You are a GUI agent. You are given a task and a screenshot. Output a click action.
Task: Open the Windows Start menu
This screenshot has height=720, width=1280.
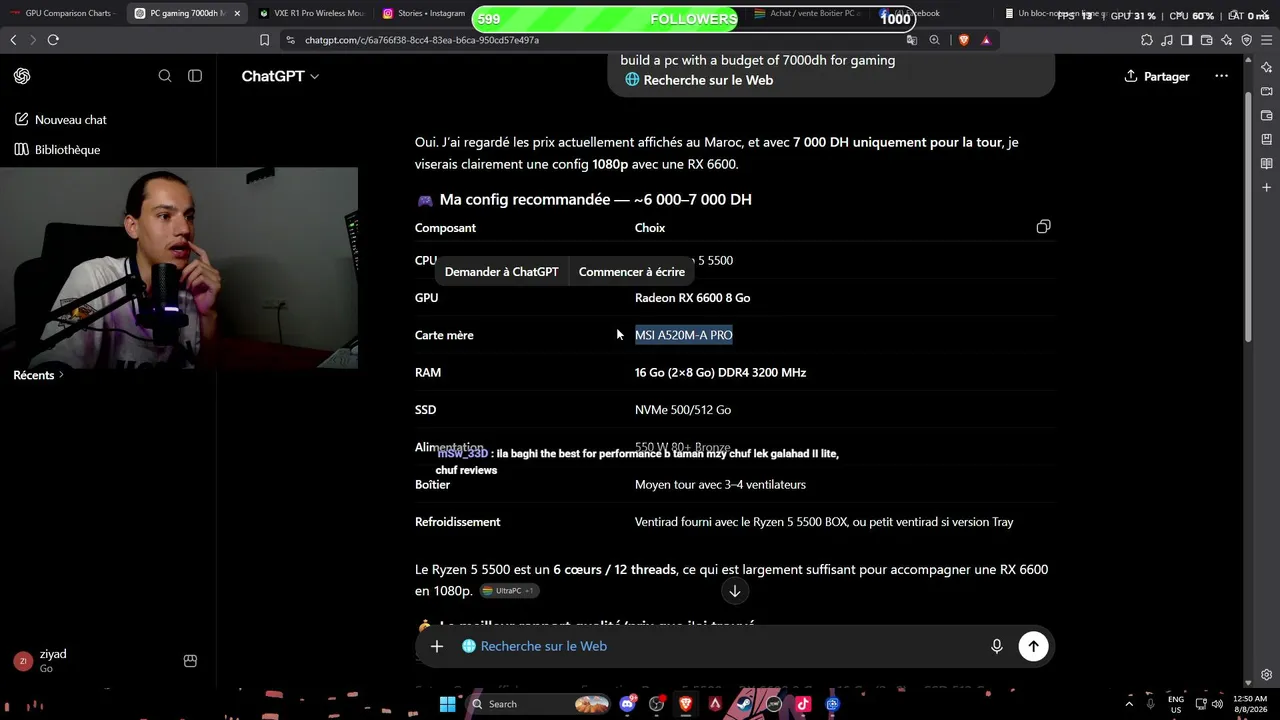448,704
